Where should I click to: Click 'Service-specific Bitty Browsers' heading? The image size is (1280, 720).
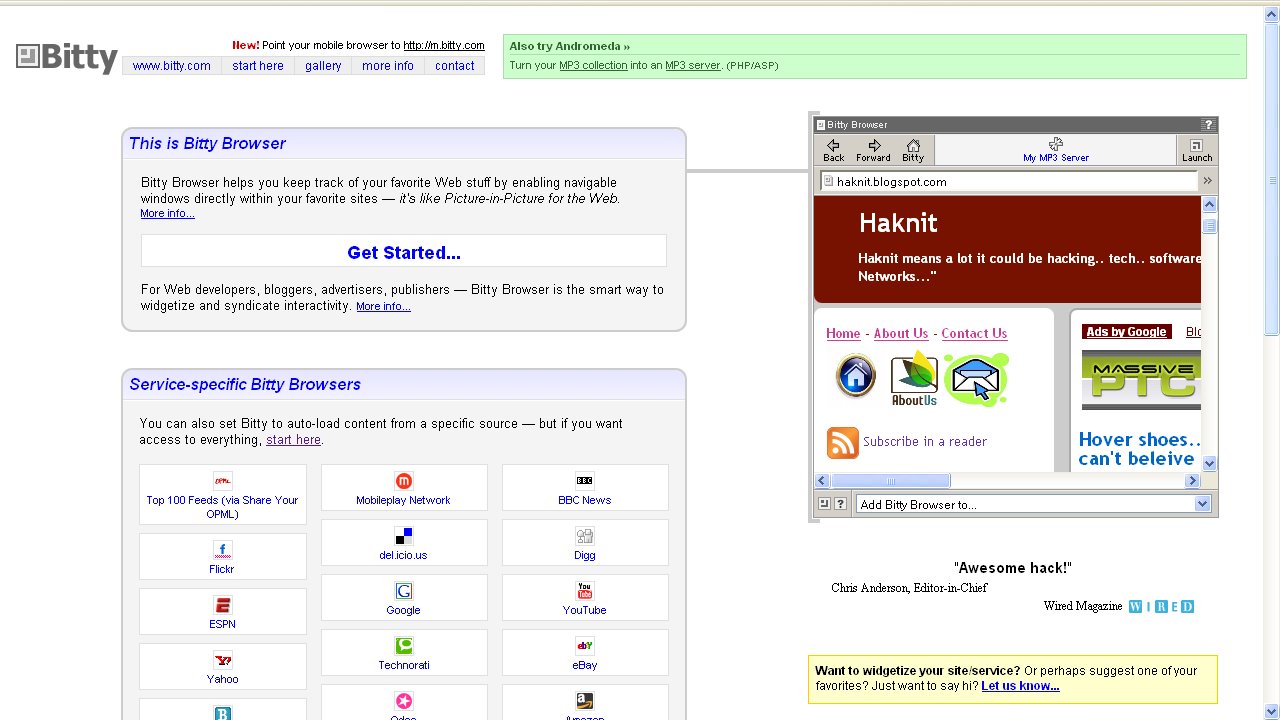pos(245,385)
